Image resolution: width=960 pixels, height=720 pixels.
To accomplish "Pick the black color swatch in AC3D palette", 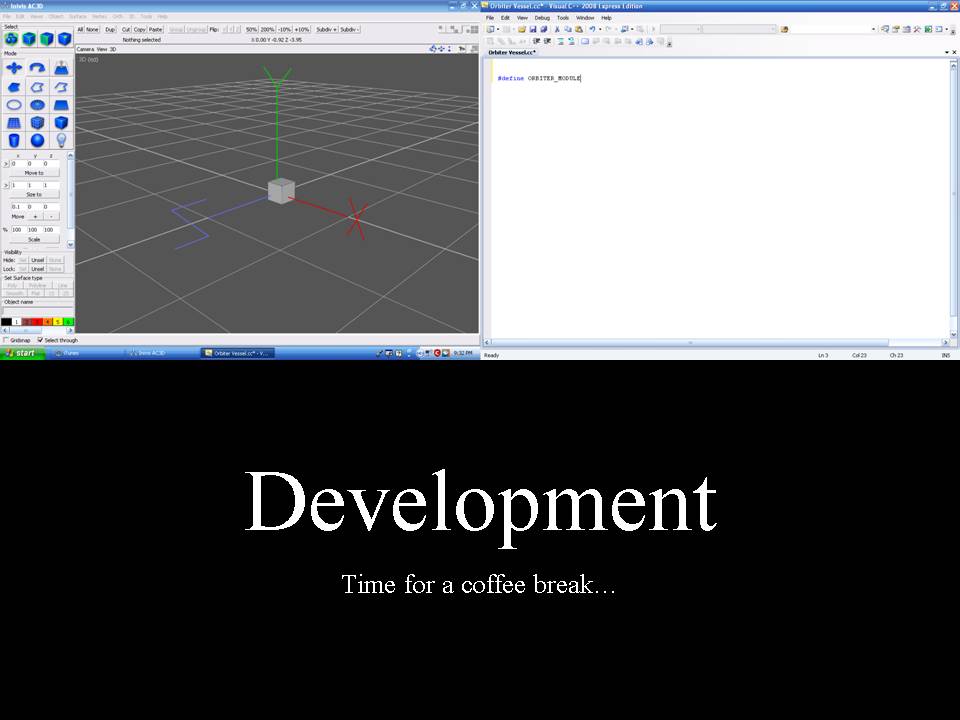I will [6, 322].
